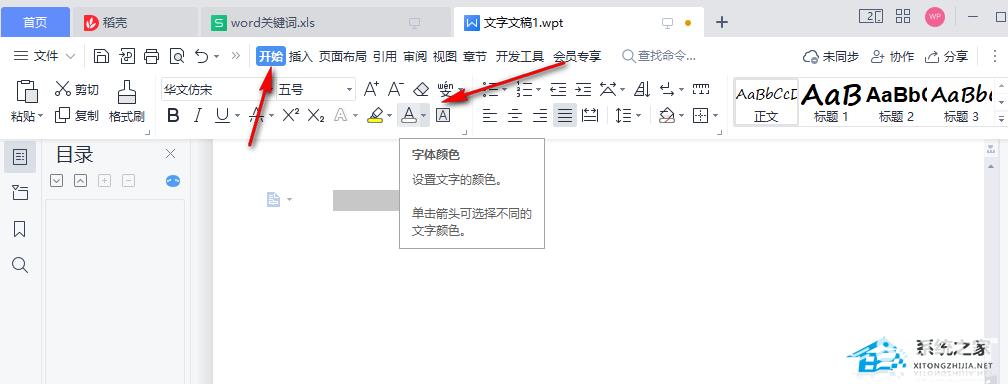Click the 协作 collaborate button
Screen dimensions: 1008x384
[892, 57]
